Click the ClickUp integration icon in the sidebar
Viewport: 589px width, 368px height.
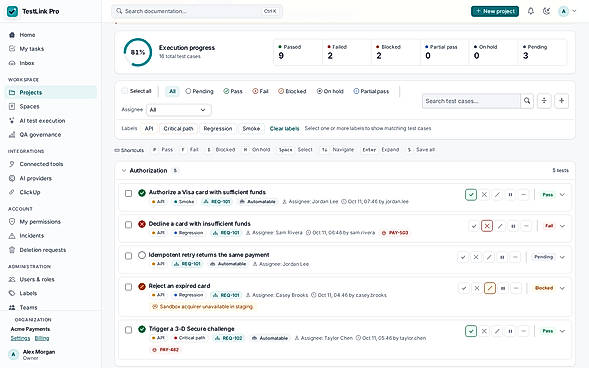tap(12, 192)
